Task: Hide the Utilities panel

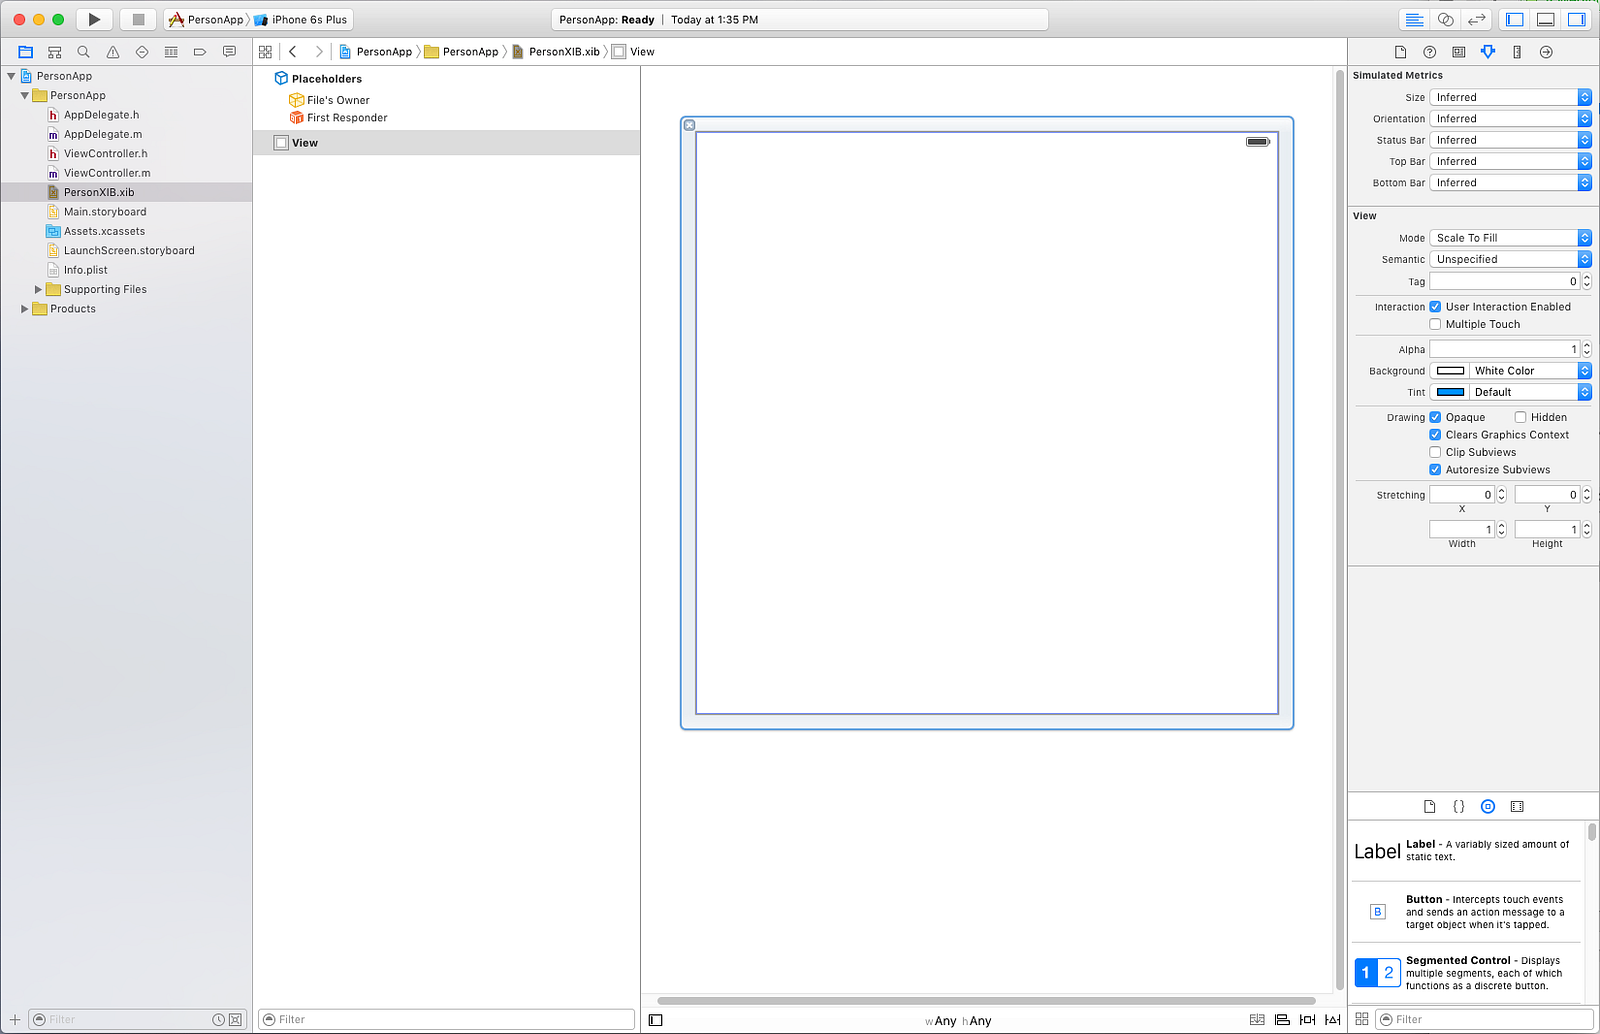Action: coord(1577,19)
